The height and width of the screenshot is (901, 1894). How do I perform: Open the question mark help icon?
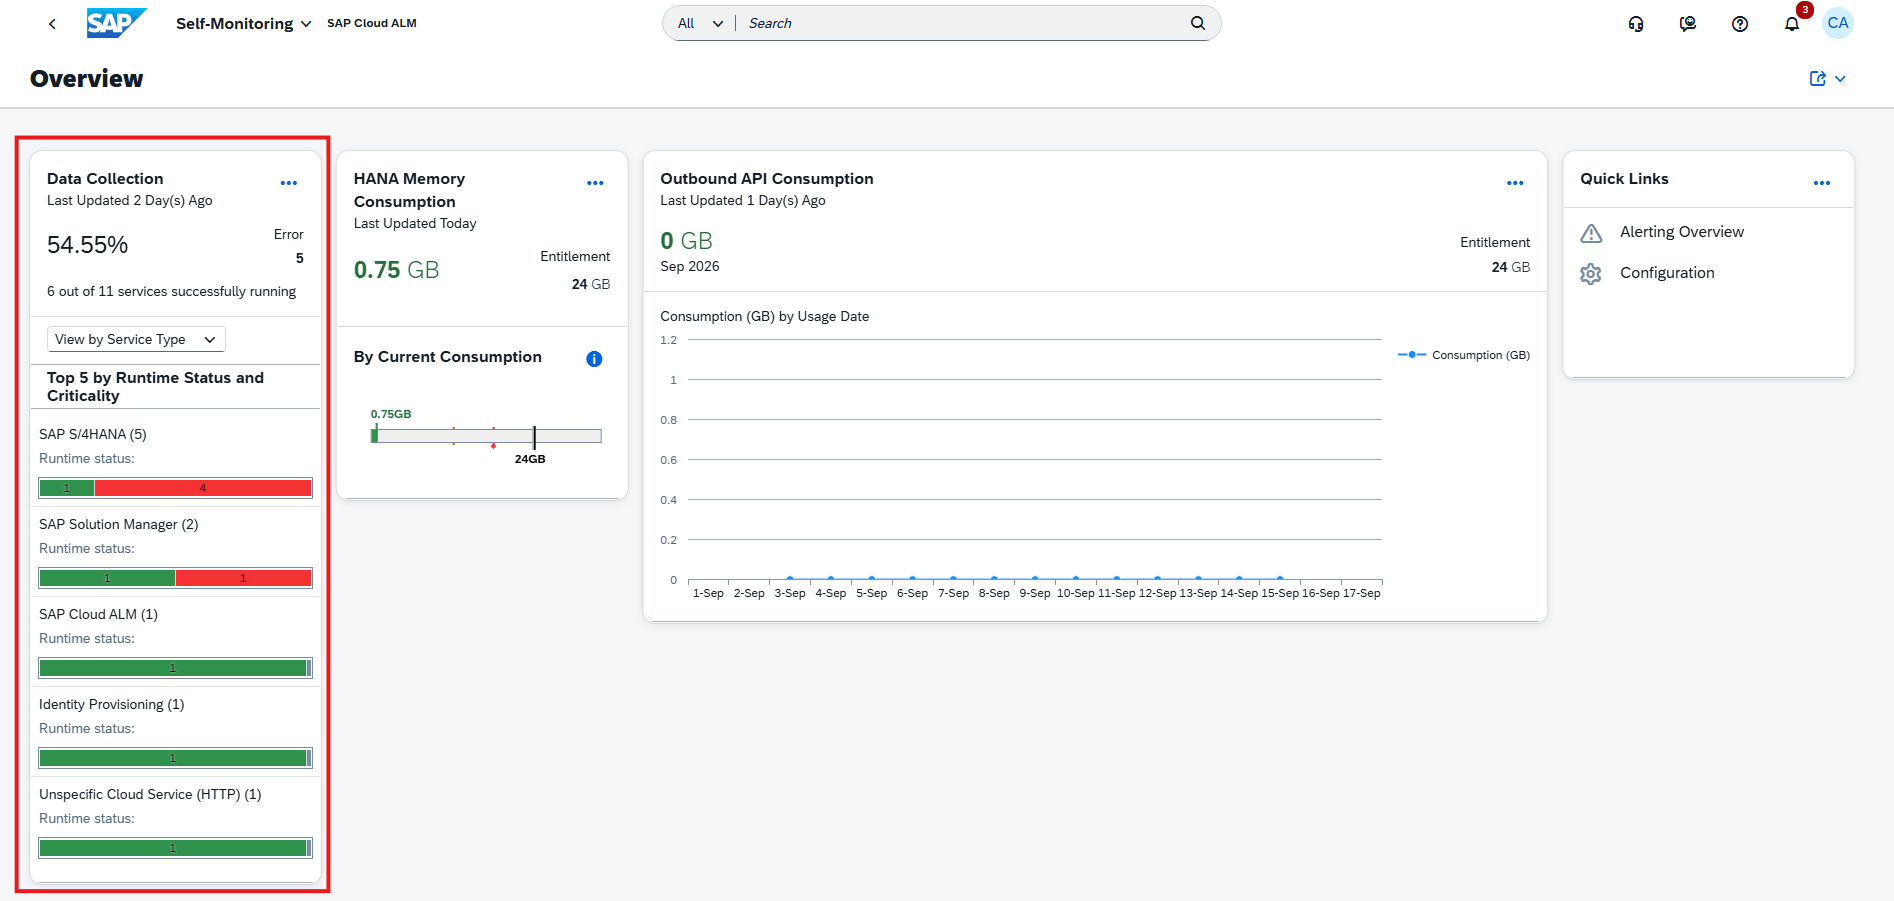(x=1740, y=24)
